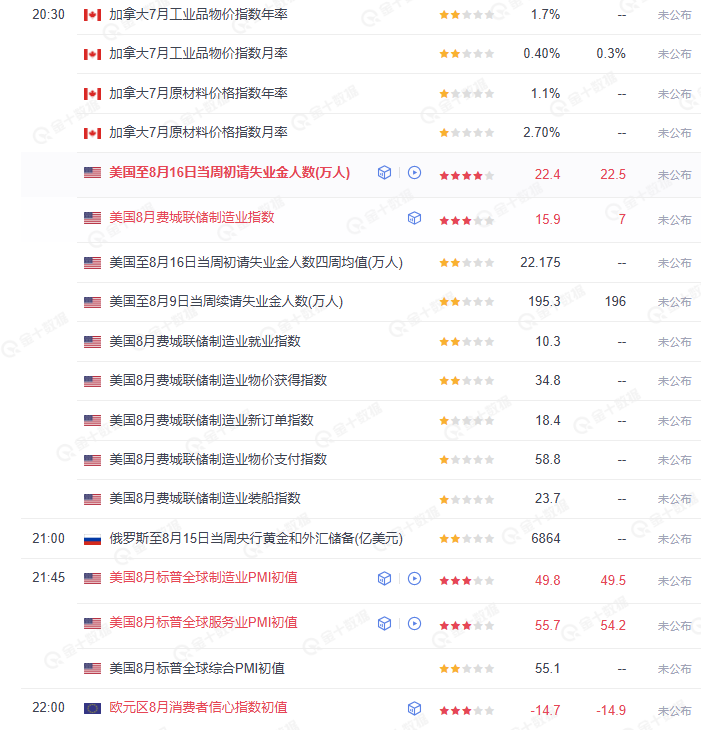The width and height of the screenshot is (701, 730).
Task: Open 欧元区8月消费者信心指数初值 indicator
Action: pos(198,708)
